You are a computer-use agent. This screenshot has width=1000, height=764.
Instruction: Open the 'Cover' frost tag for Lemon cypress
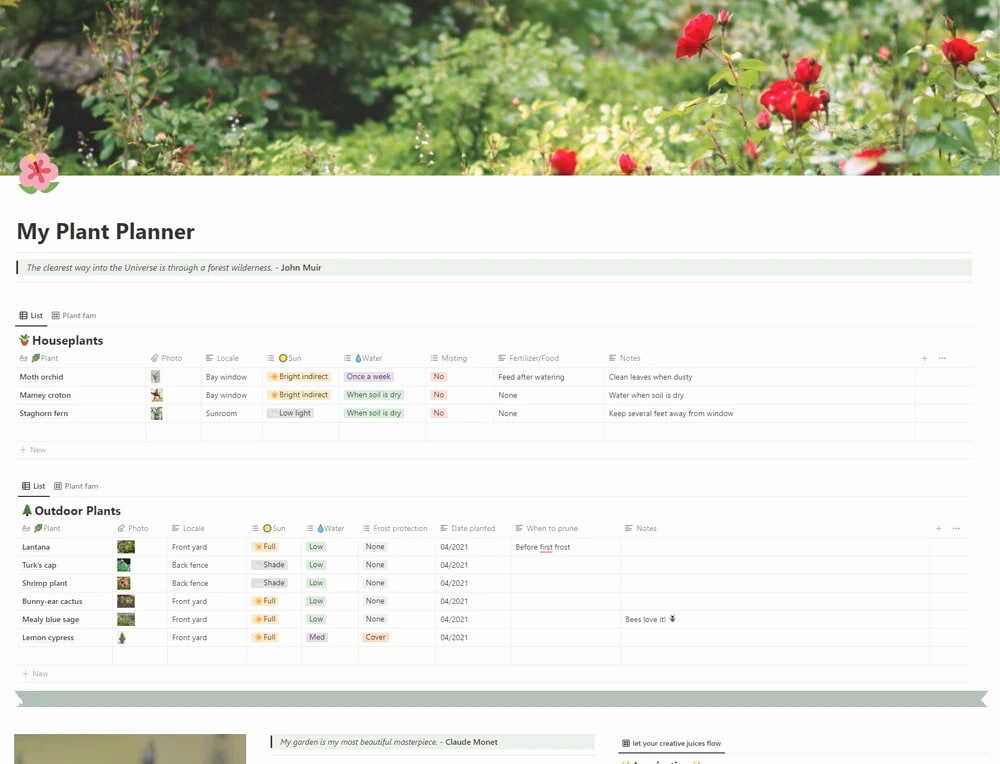pyautogui.click(x=375, y=637)
